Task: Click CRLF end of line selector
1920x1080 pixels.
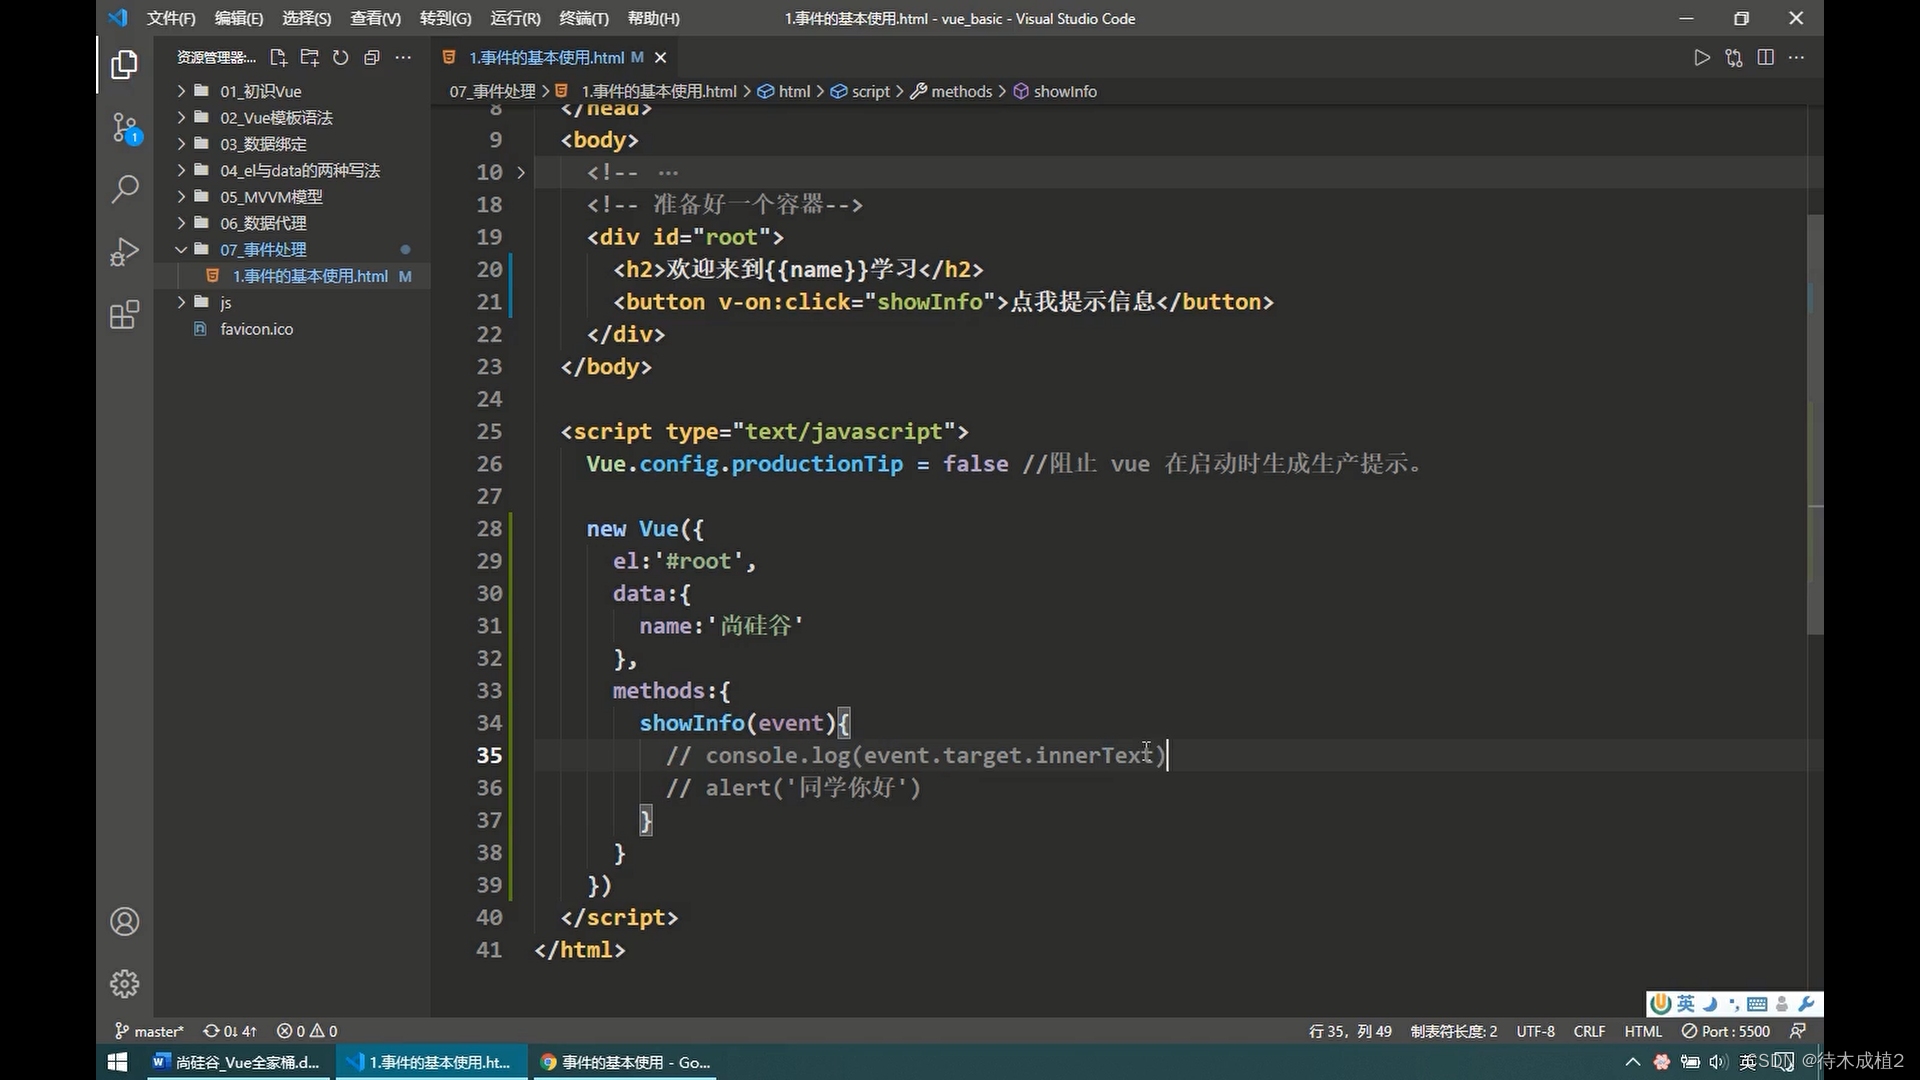Action: tap(1589, 1031)
